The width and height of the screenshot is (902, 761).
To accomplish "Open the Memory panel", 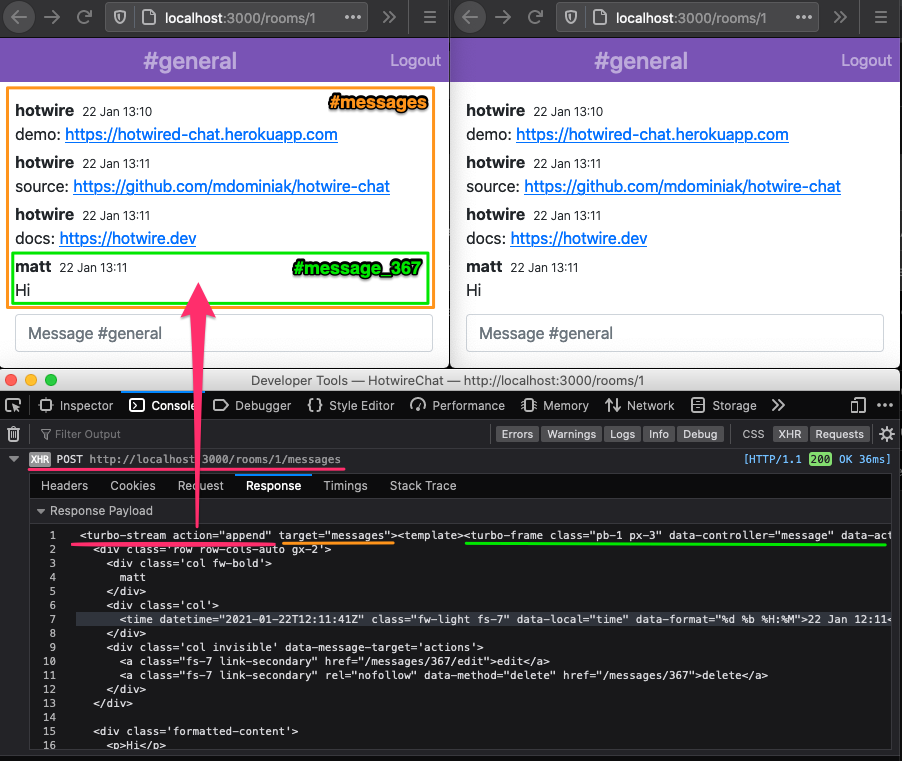I will point(555,406).
